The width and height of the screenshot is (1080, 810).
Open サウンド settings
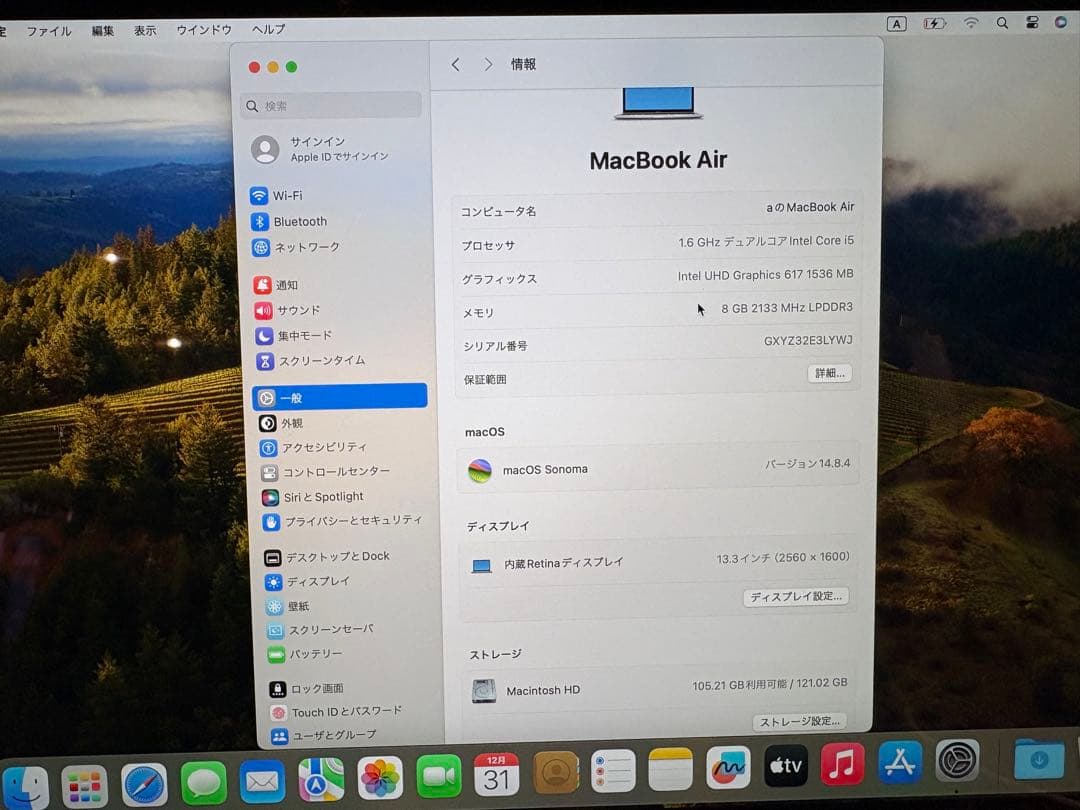(x=287, y=311)
